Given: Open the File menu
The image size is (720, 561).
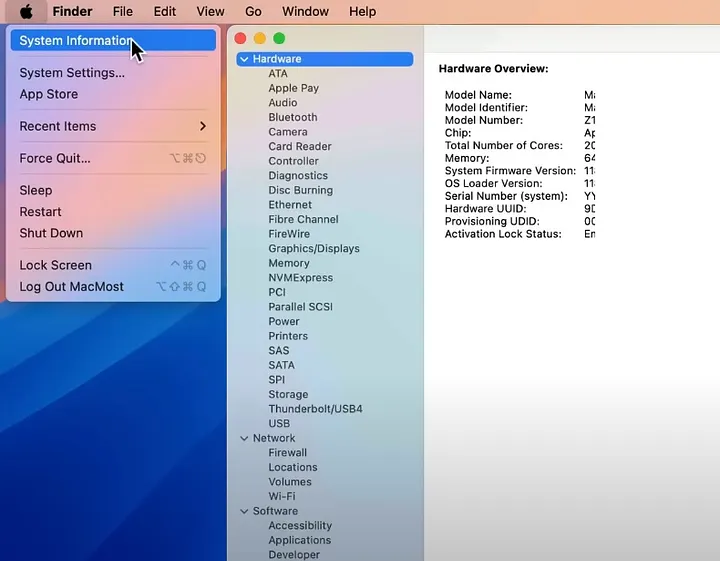Looking at the screenshot, I should click(x=123, y=11).
